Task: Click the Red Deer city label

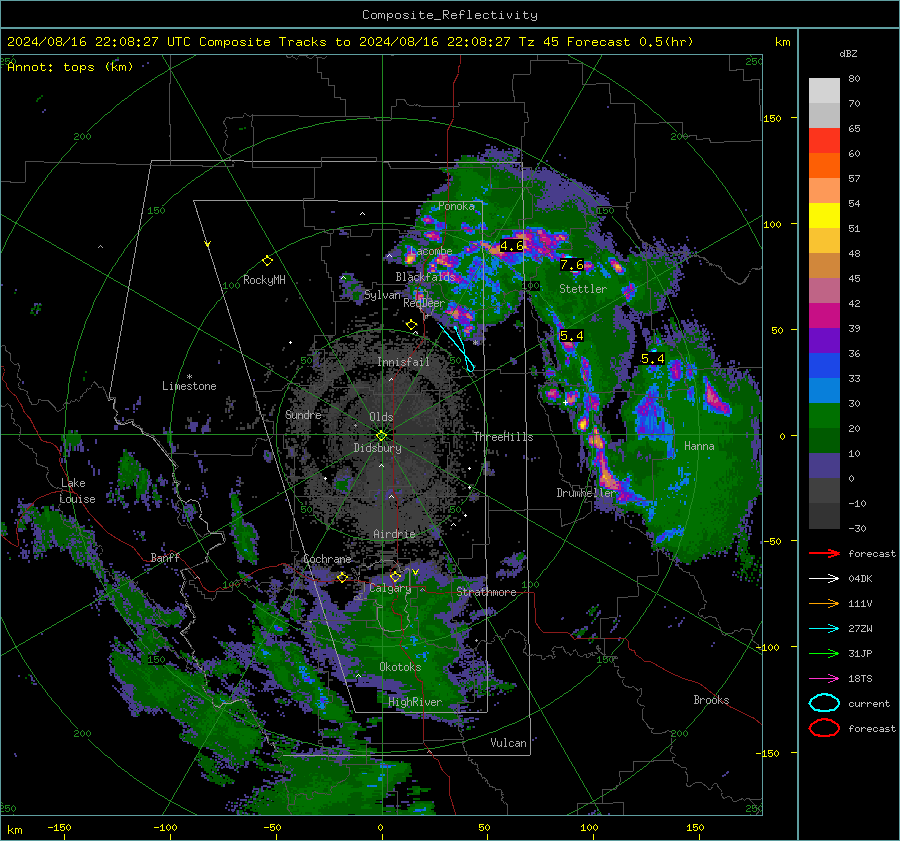Action: tap(424, 303)
